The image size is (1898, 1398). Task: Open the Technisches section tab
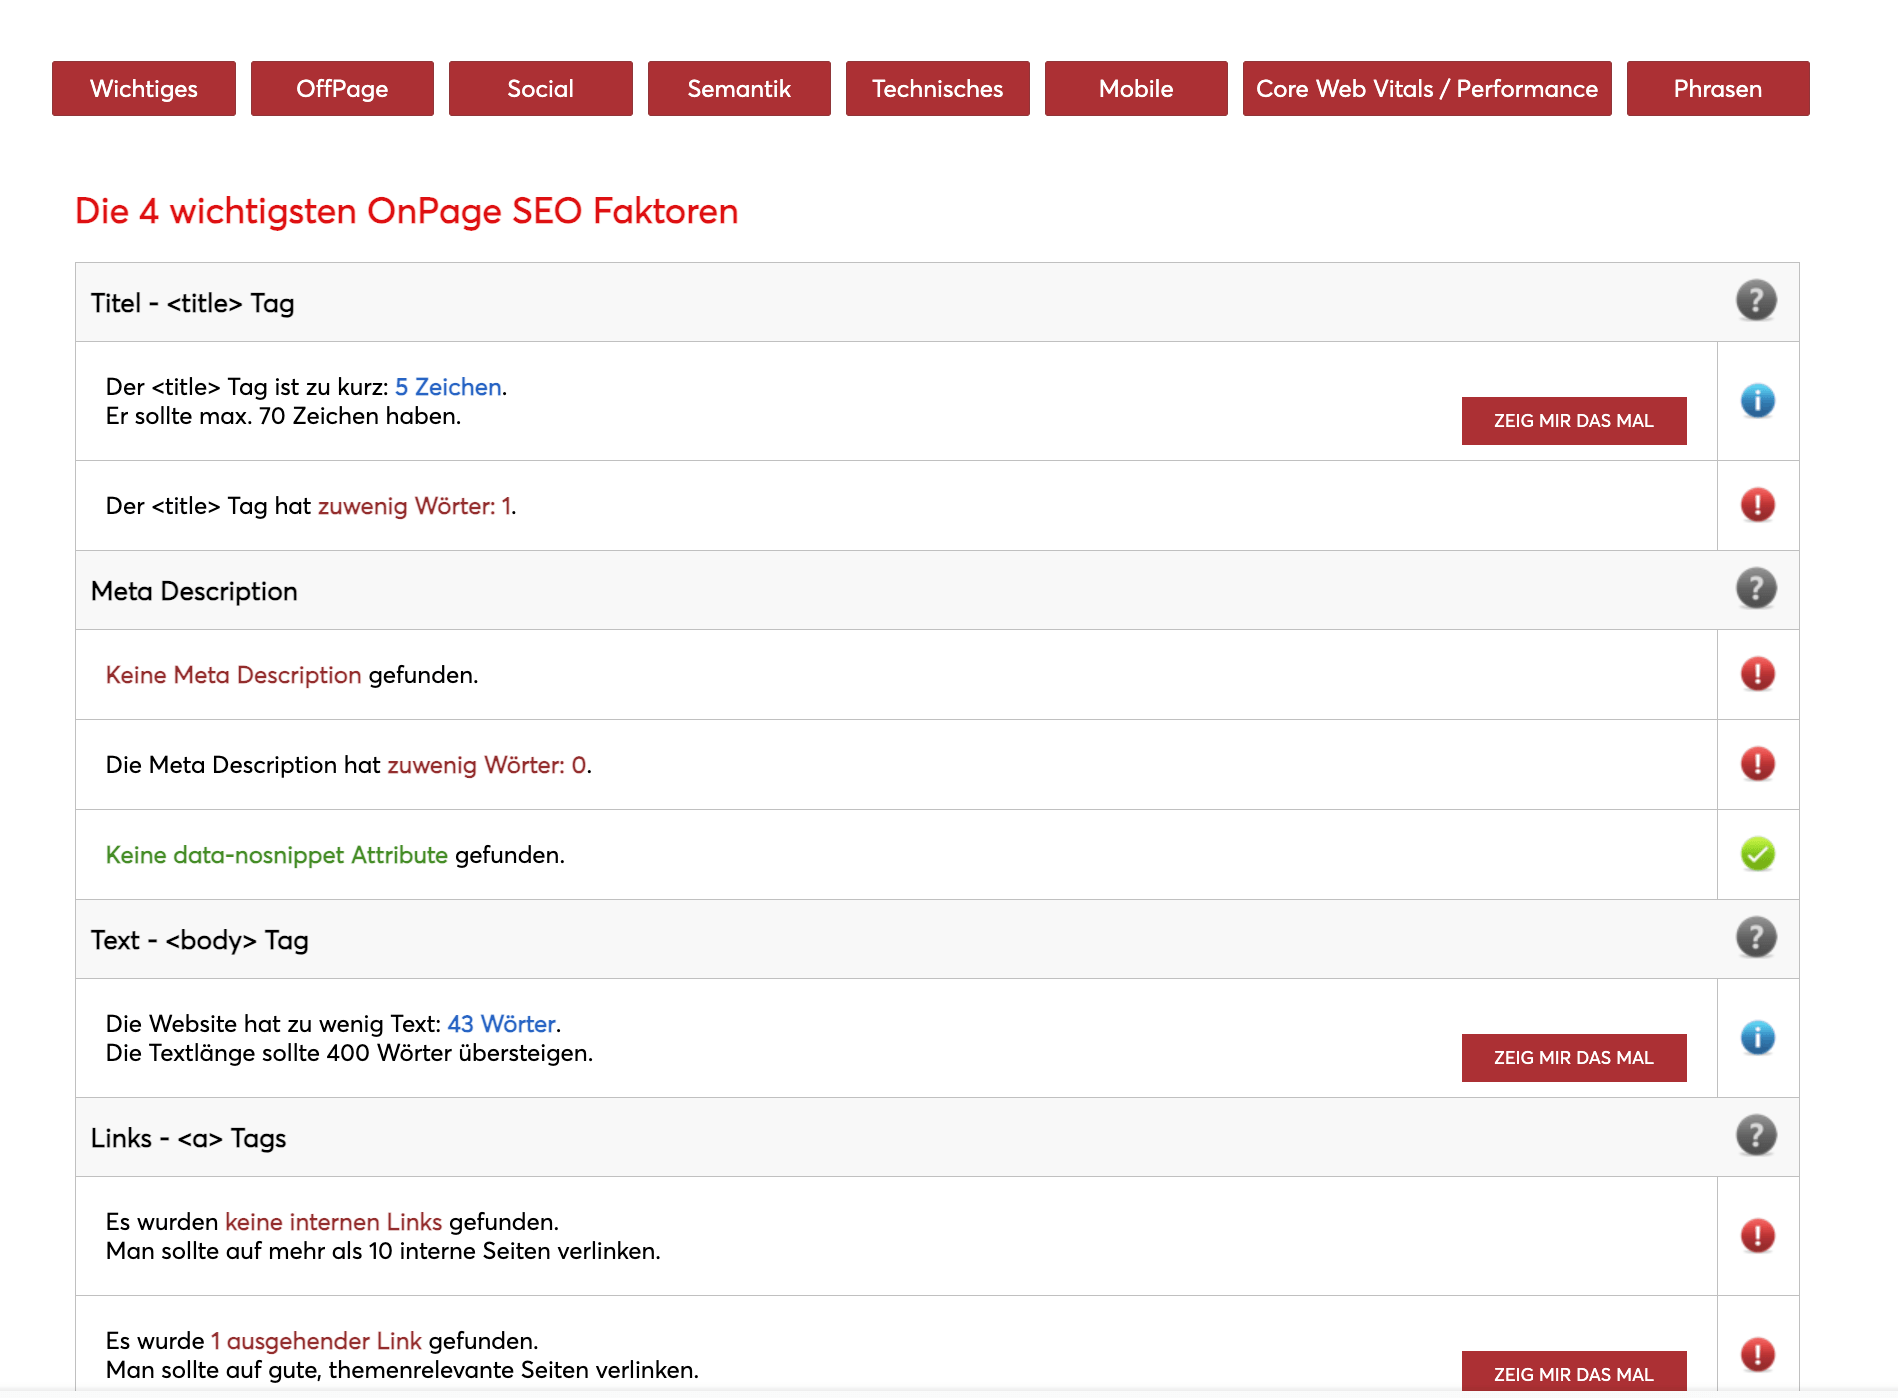937,89
